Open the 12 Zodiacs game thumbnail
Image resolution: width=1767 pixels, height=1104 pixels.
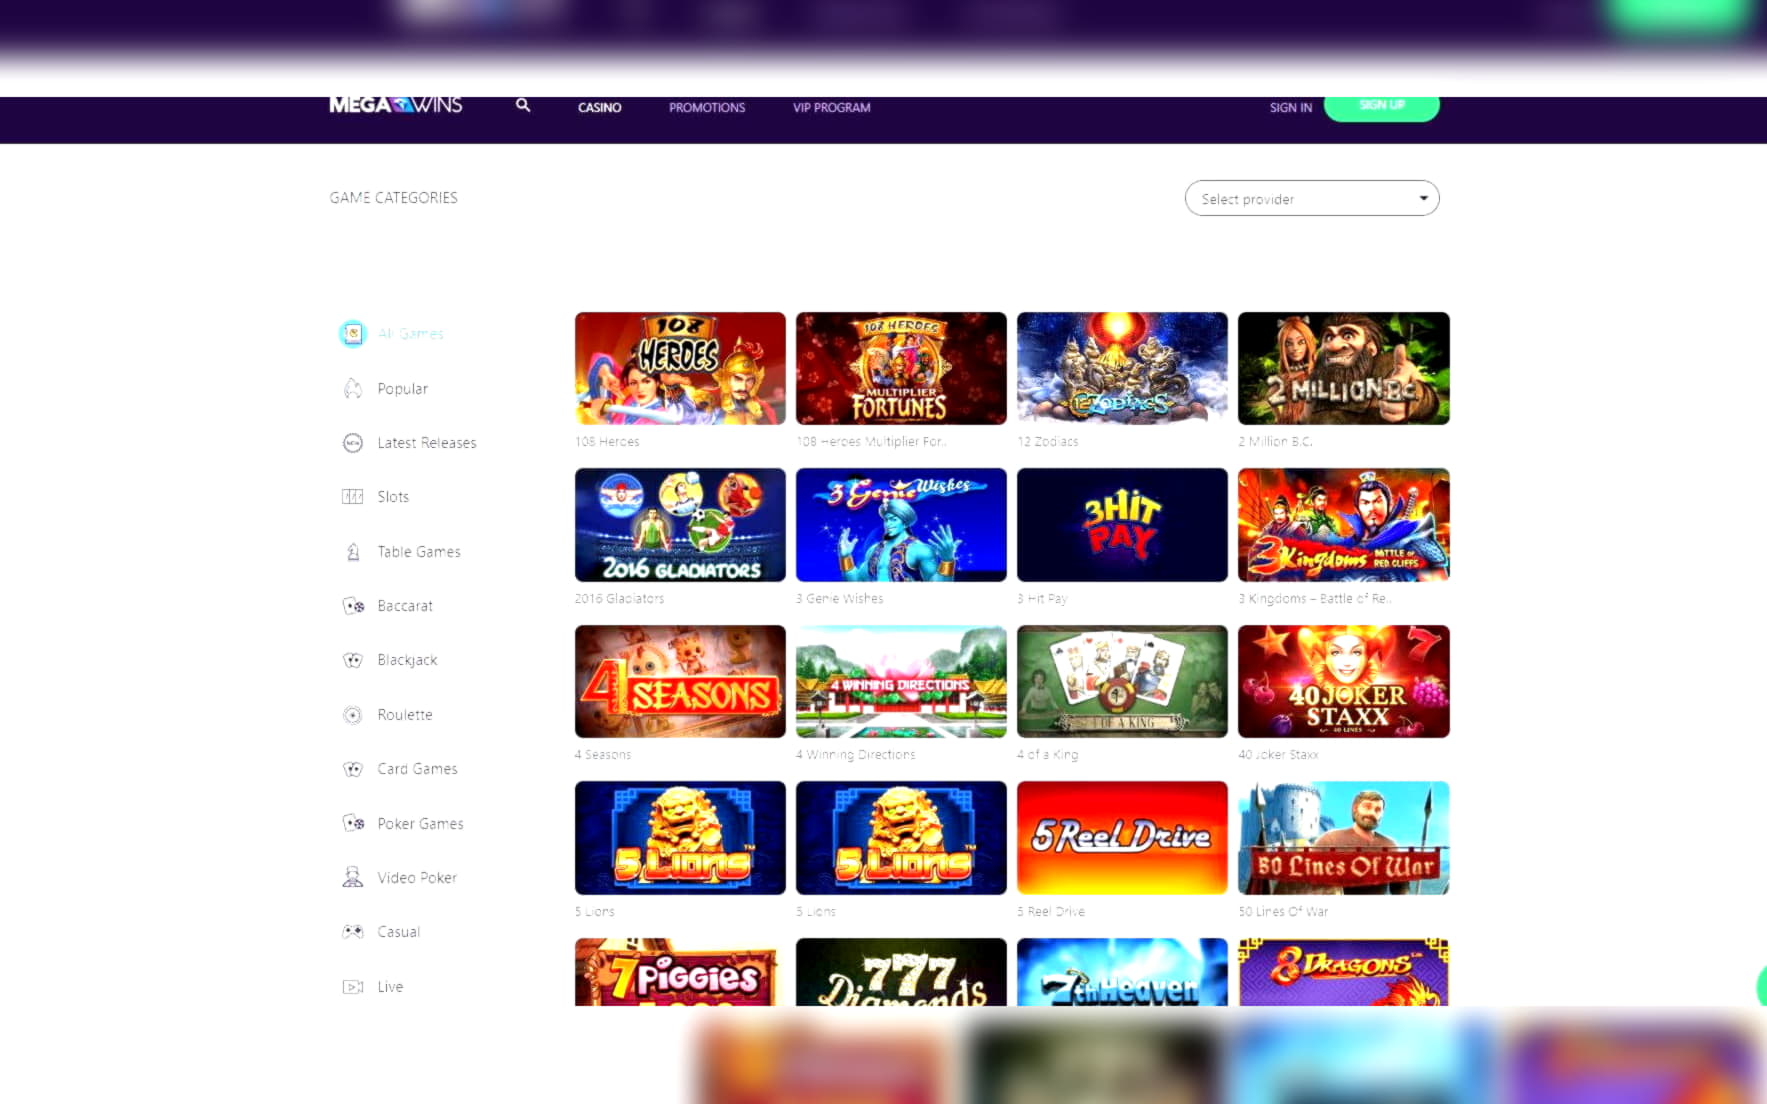click(1122, 368)
